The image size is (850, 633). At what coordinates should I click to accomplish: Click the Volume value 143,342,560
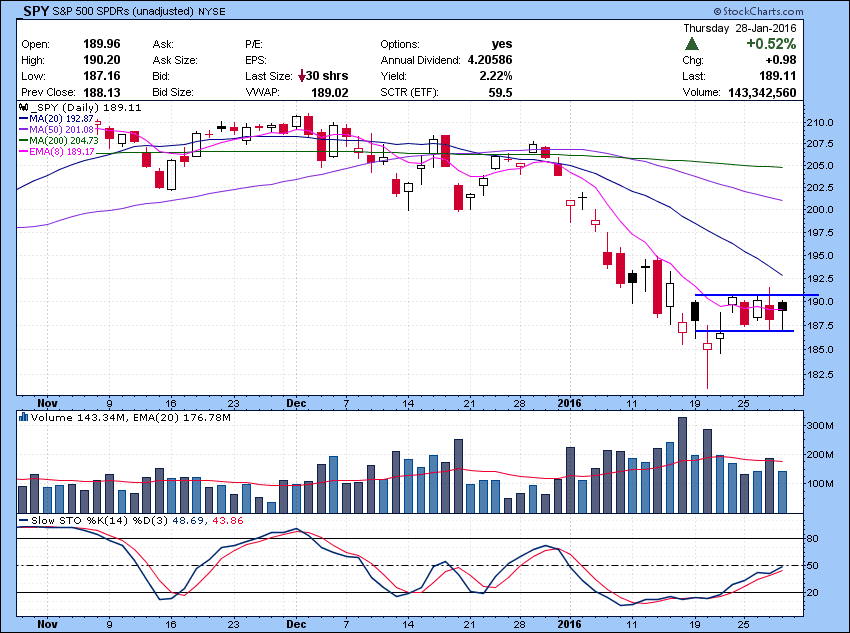(762, 92)
